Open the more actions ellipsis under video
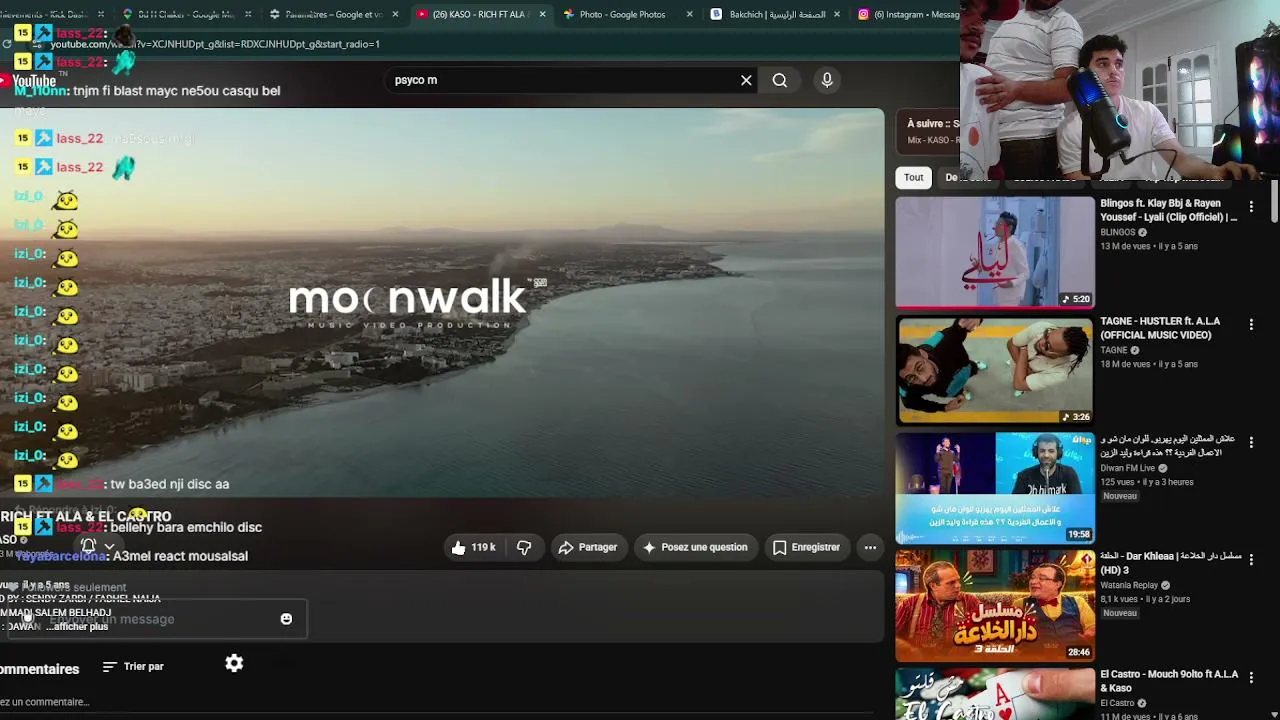Viewport: 1280px width, 720px height. click(x=870, y=547)
